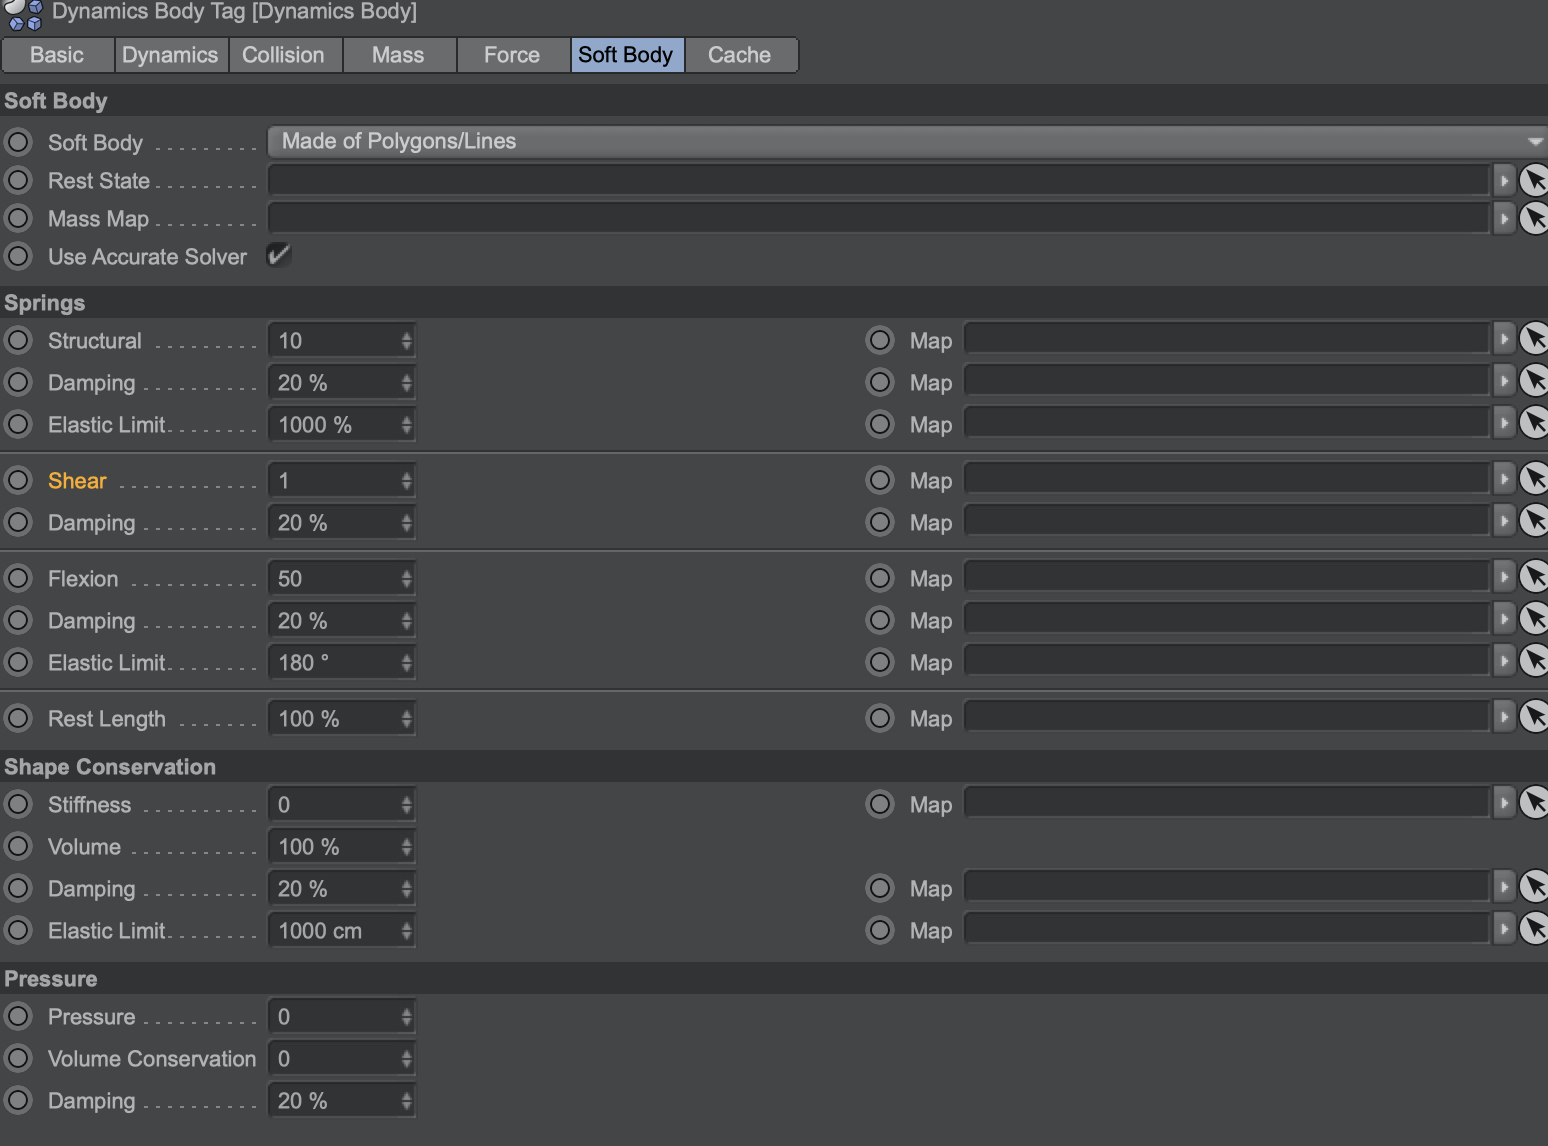Screen dimensions: 1548x1146
Task: Pick map object for Flexion springs
Action: click(1534, 578)
